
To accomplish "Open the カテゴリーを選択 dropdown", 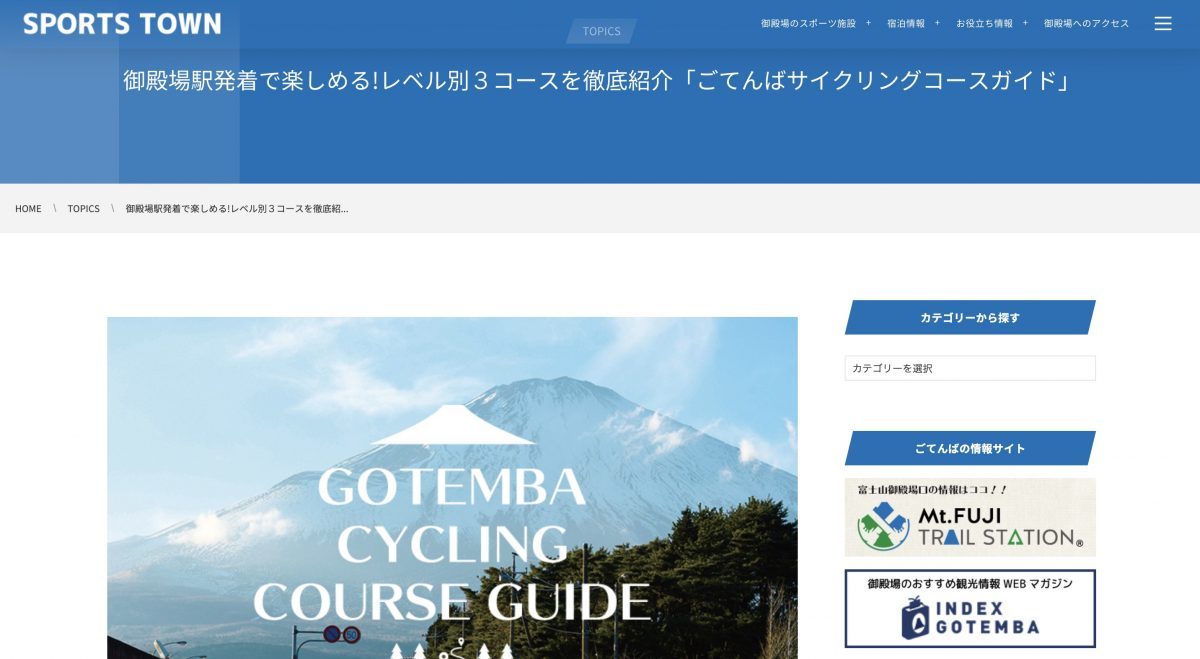I will [970, 368].
